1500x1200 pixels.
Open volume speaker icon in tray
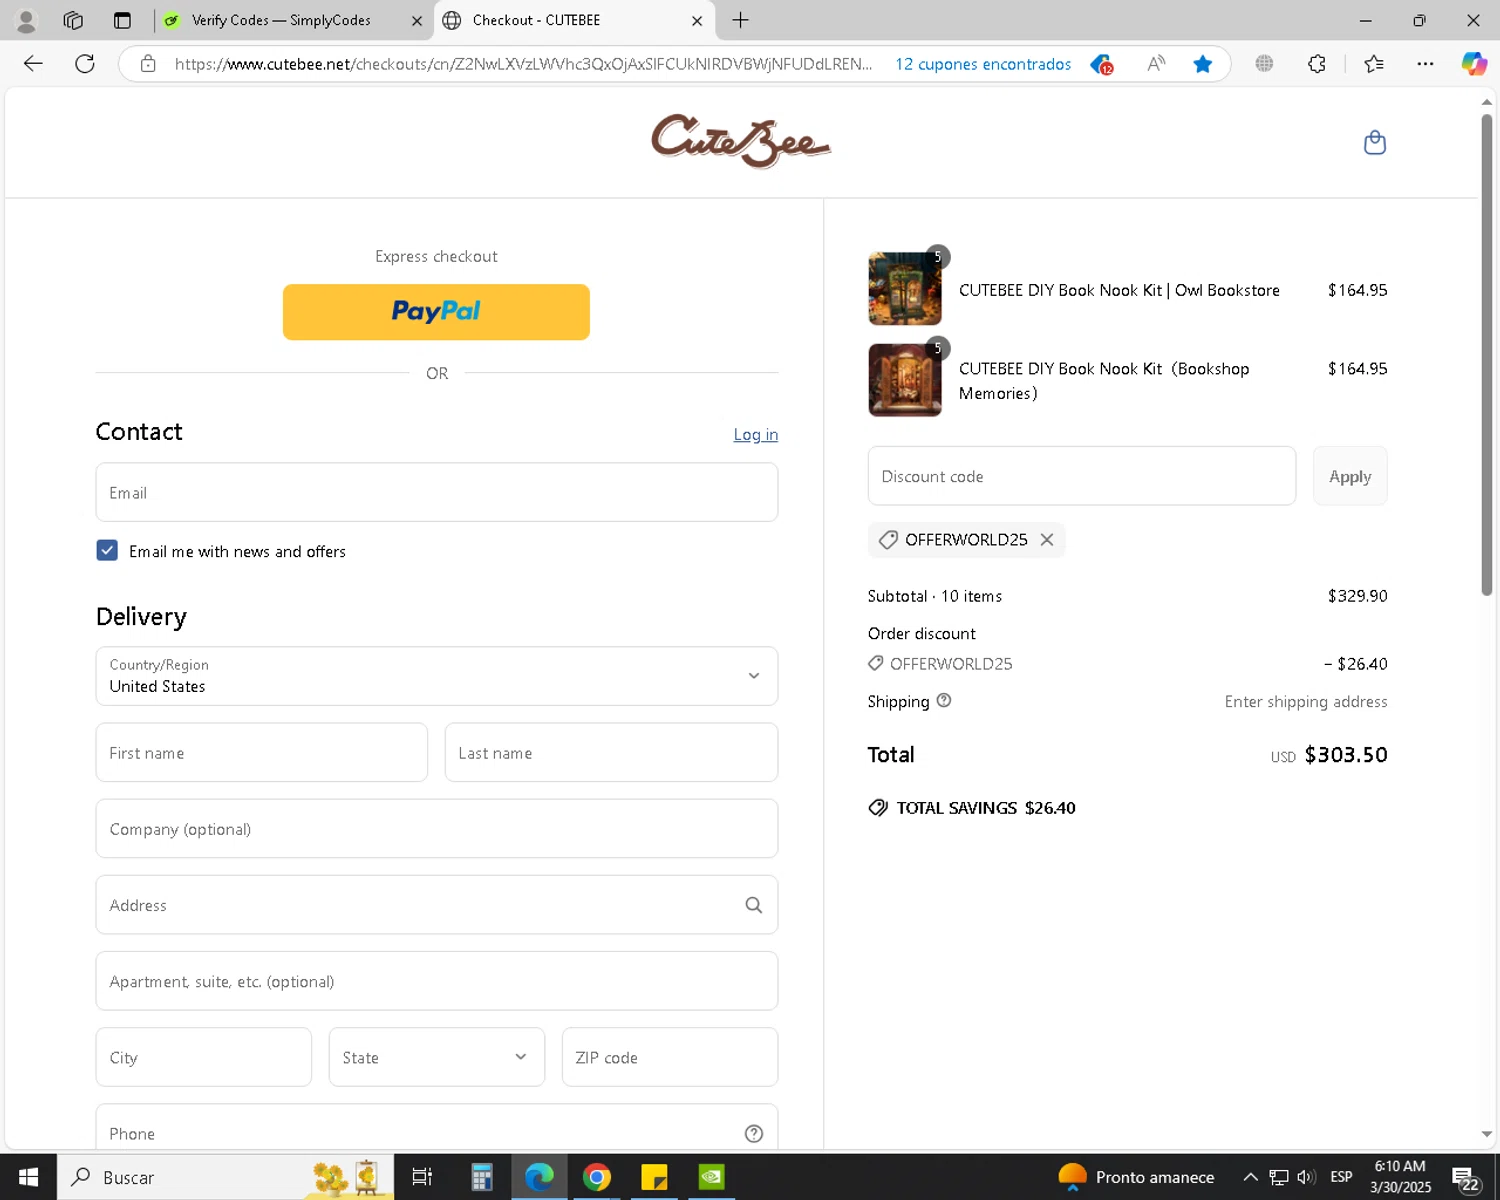coord(1306,1177)
